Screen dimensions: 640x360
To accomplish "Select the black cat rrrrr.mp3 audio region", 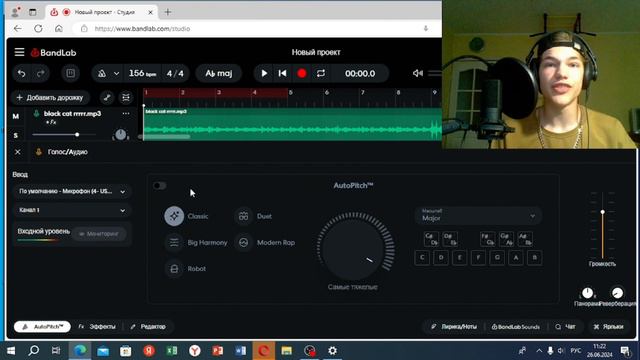I will (292, 124).
